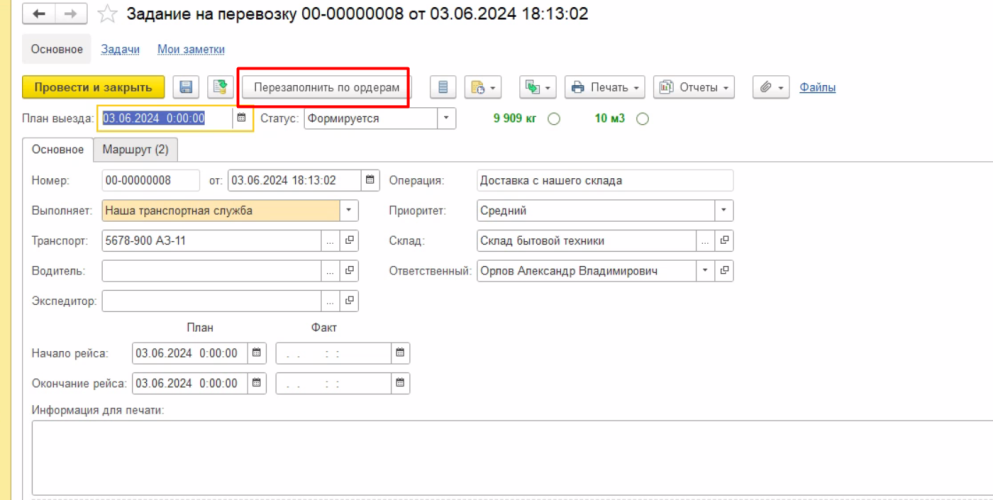Screen dimensions: 993x500
Task: Click Провести и закрыть button
Action: pyautogui.click(x=93, y=88)
